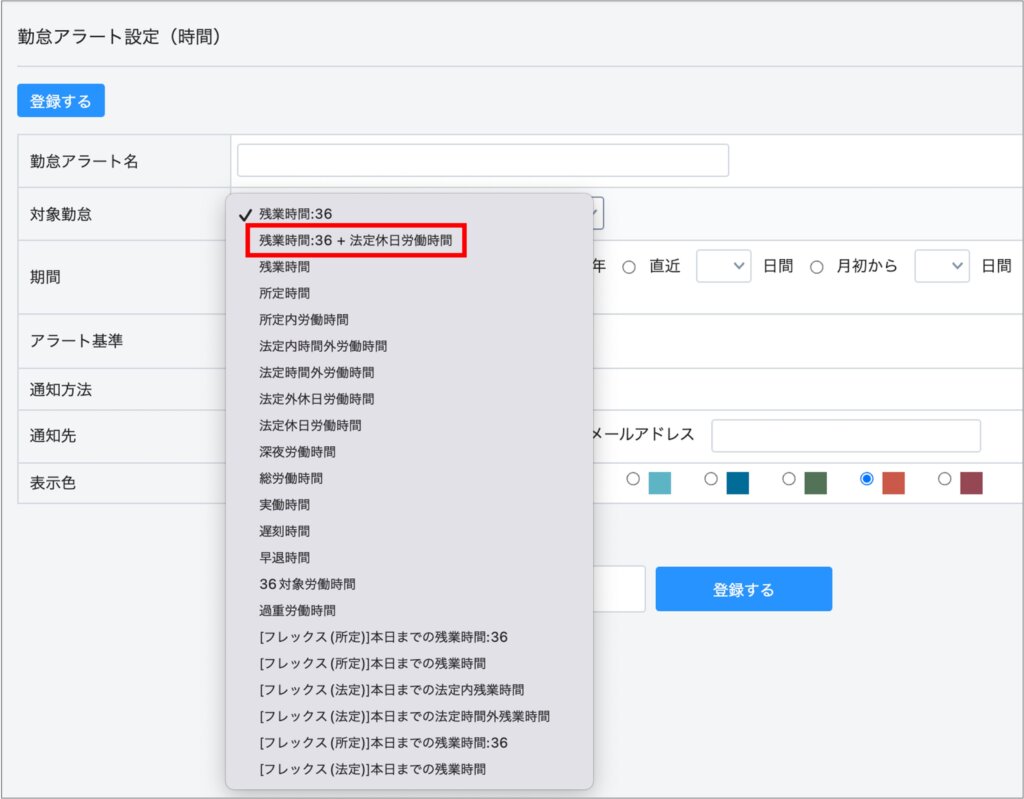This screenshot has width=1024, height=799.
Task: Select the 月初から radio button
Action: 816,267
